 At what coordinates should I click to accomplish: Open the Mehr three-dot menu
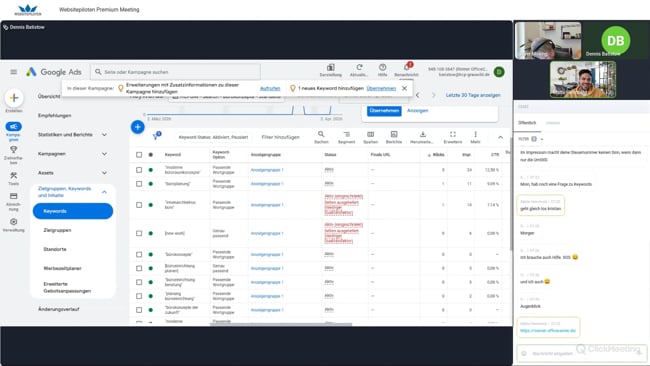(x=475, y=134)
